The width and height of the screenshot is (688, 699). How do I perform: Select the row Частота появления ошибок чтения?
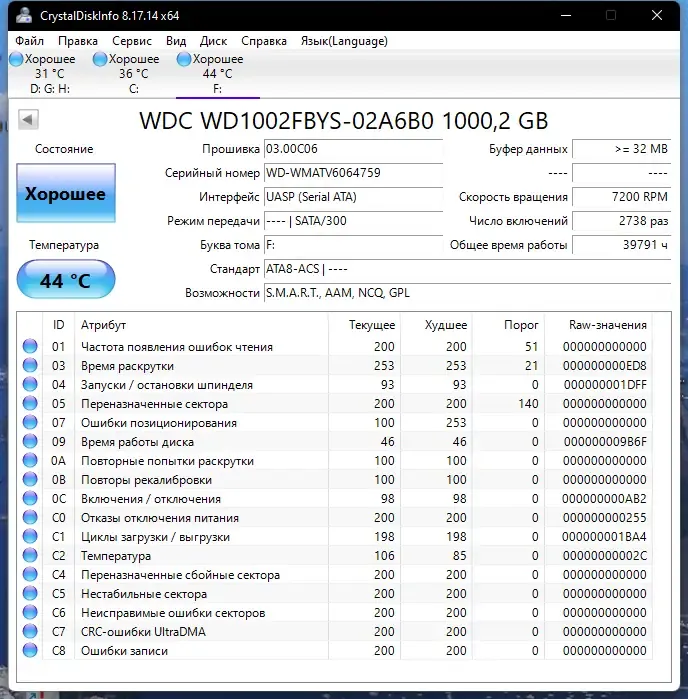pyautogui.click(x=335, y=346)
